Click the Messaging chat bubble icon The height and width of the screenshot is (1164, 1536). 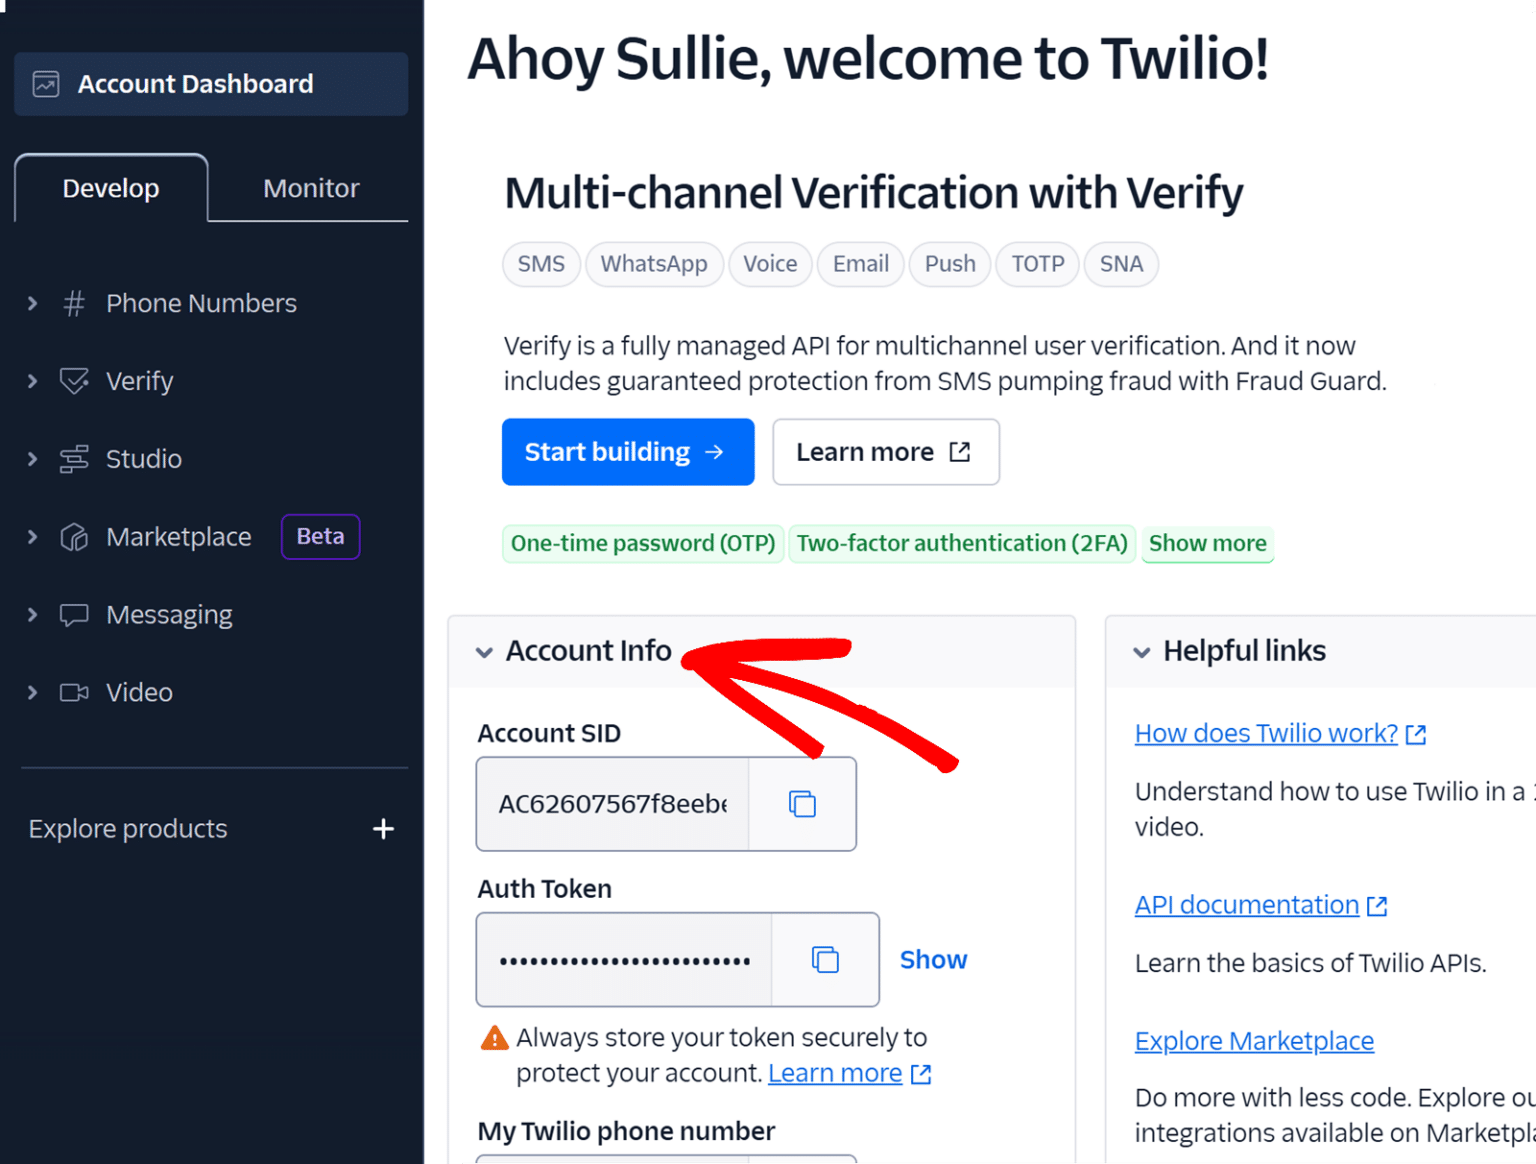pyautogui.click(x=73, y=614)
